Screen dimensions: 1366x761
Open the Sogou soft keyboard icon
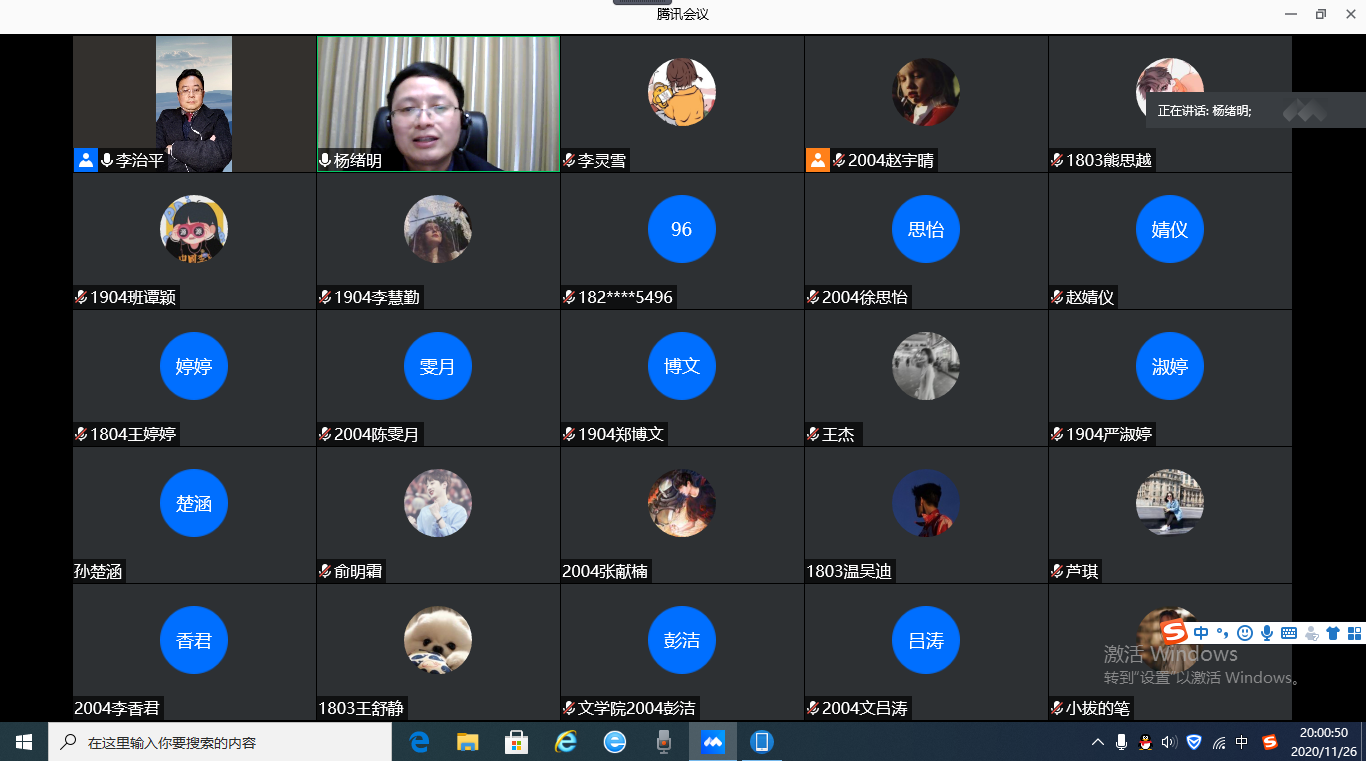[1289, 633]
